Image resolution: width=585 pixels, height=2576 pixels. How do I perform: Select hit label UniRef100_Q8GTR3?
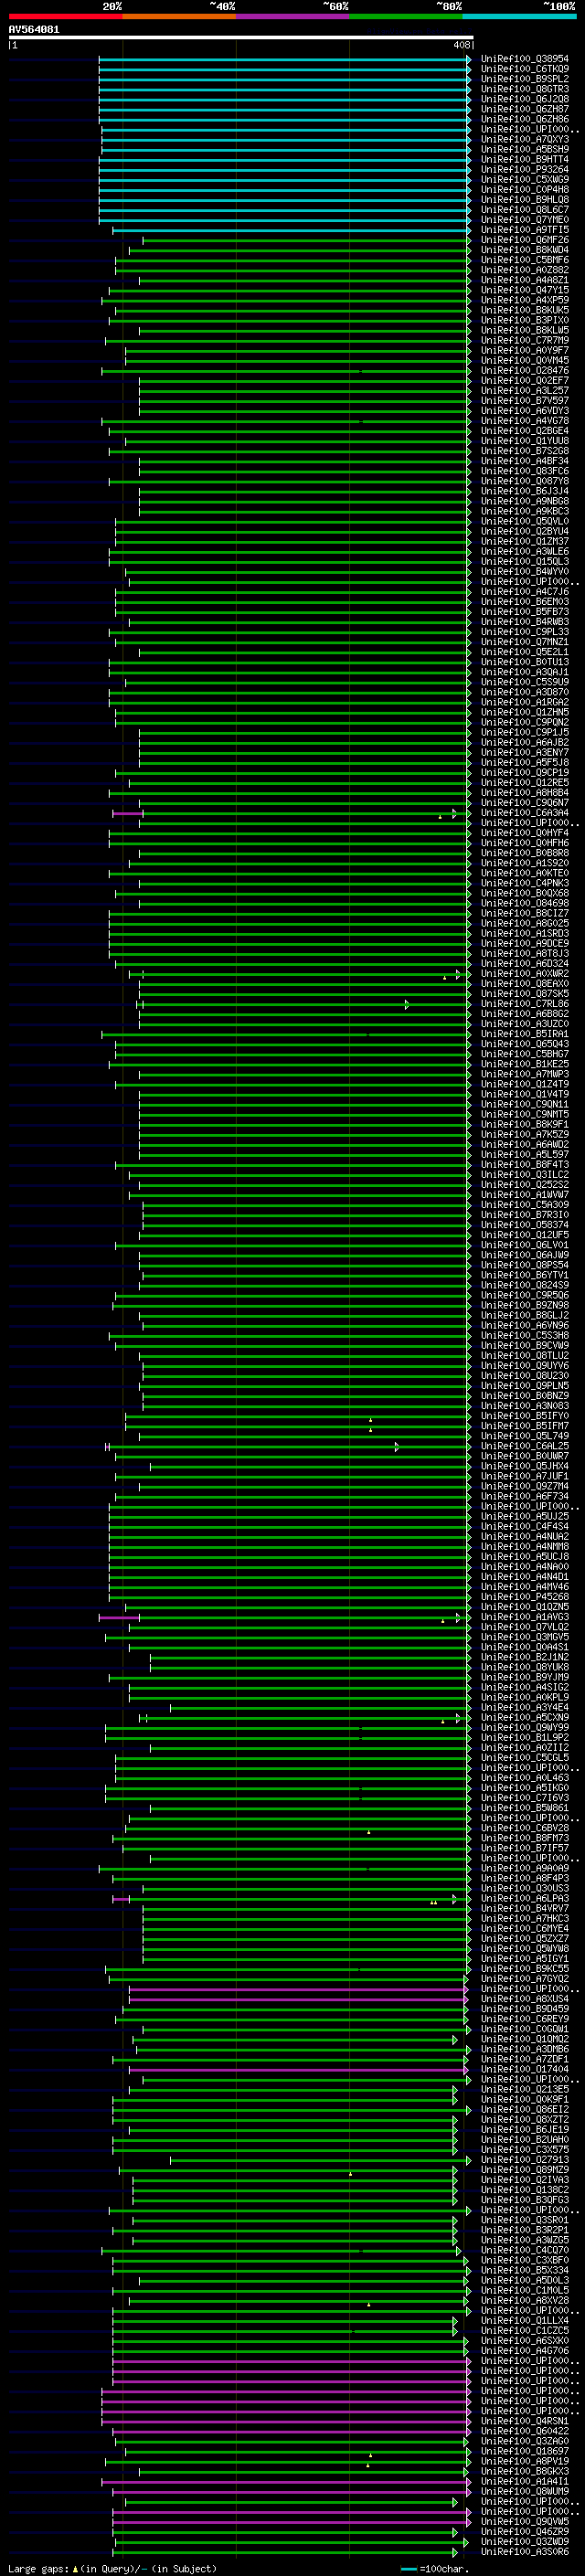(x=524, y=89)
